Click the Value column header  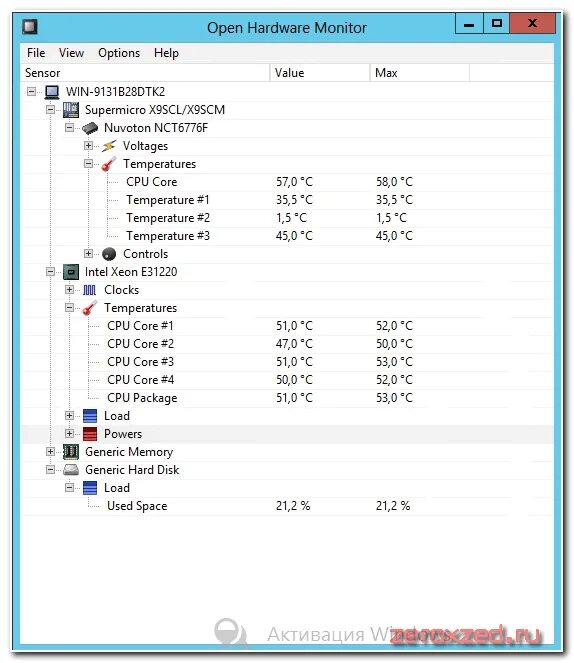(x=320, y=73)
